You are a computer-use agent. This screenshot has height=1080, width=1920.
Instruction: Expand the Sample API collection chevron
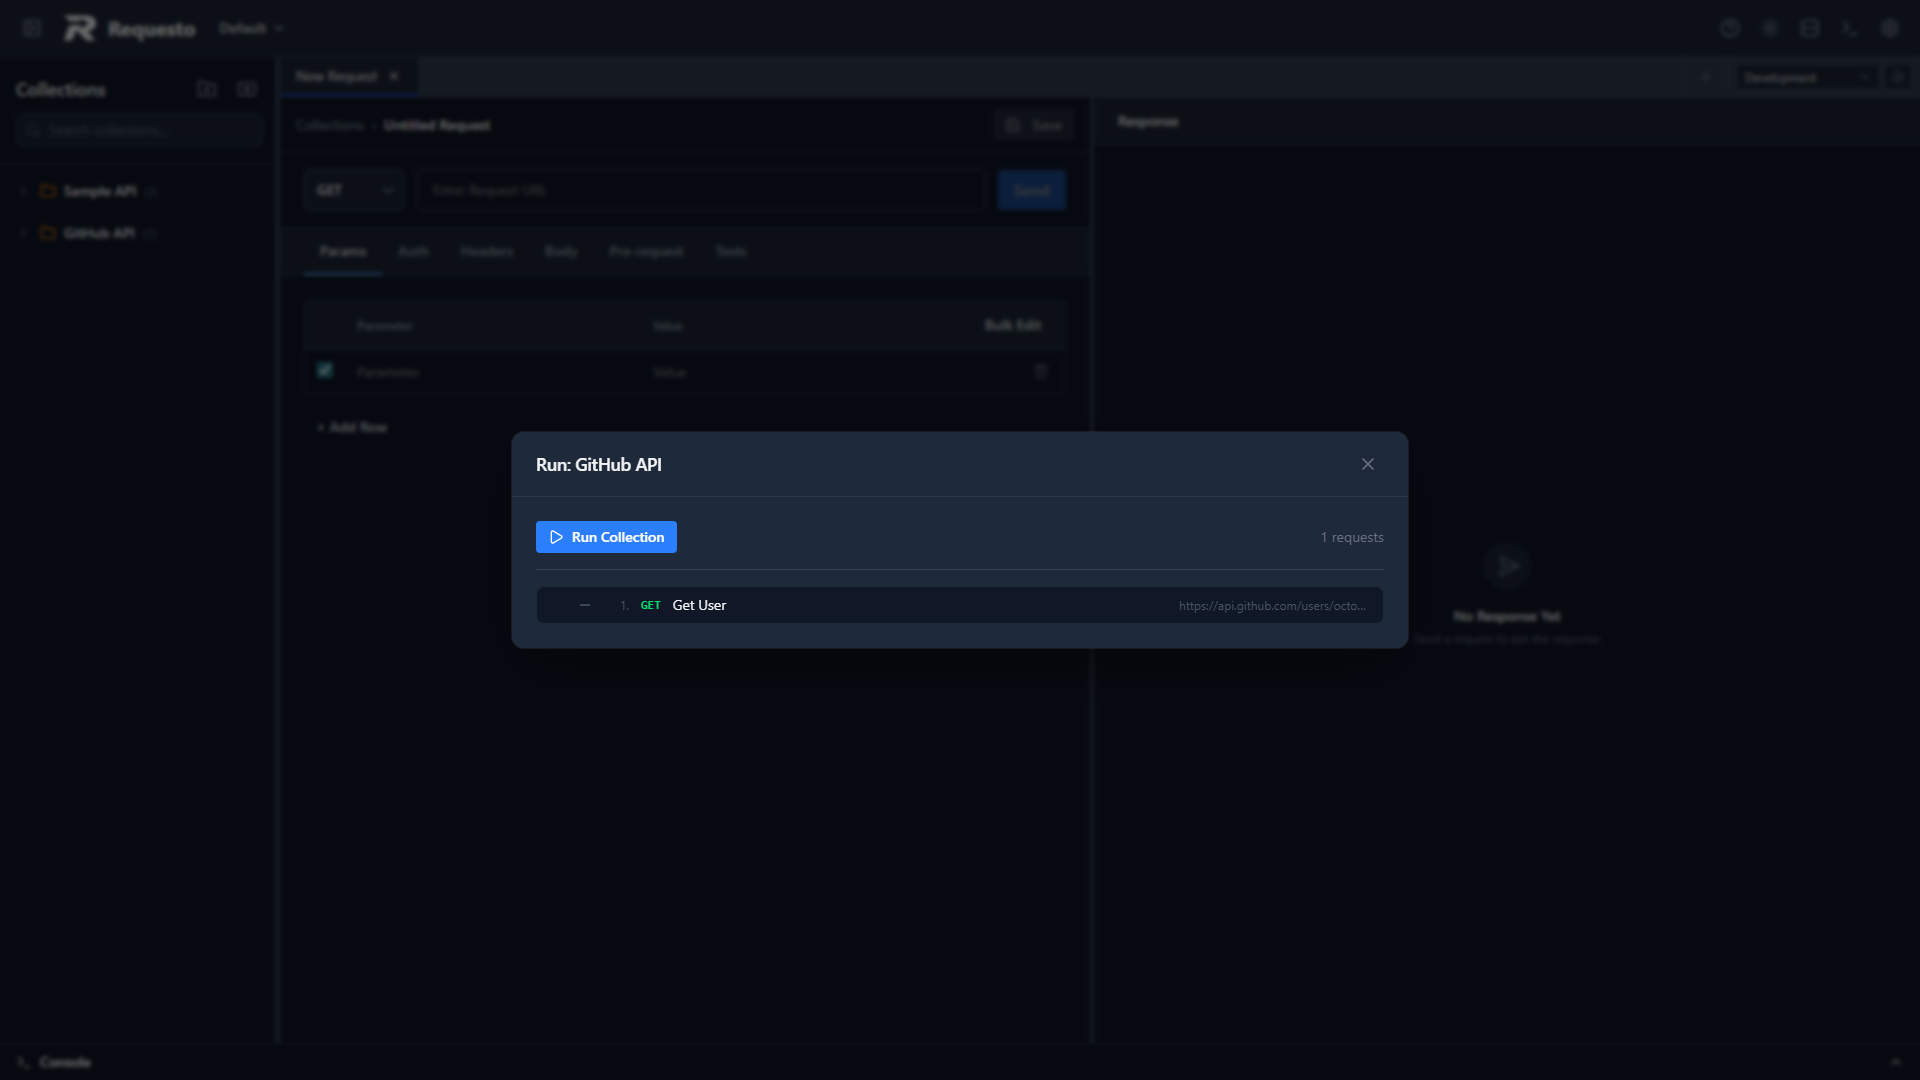[x=24, y=191]
